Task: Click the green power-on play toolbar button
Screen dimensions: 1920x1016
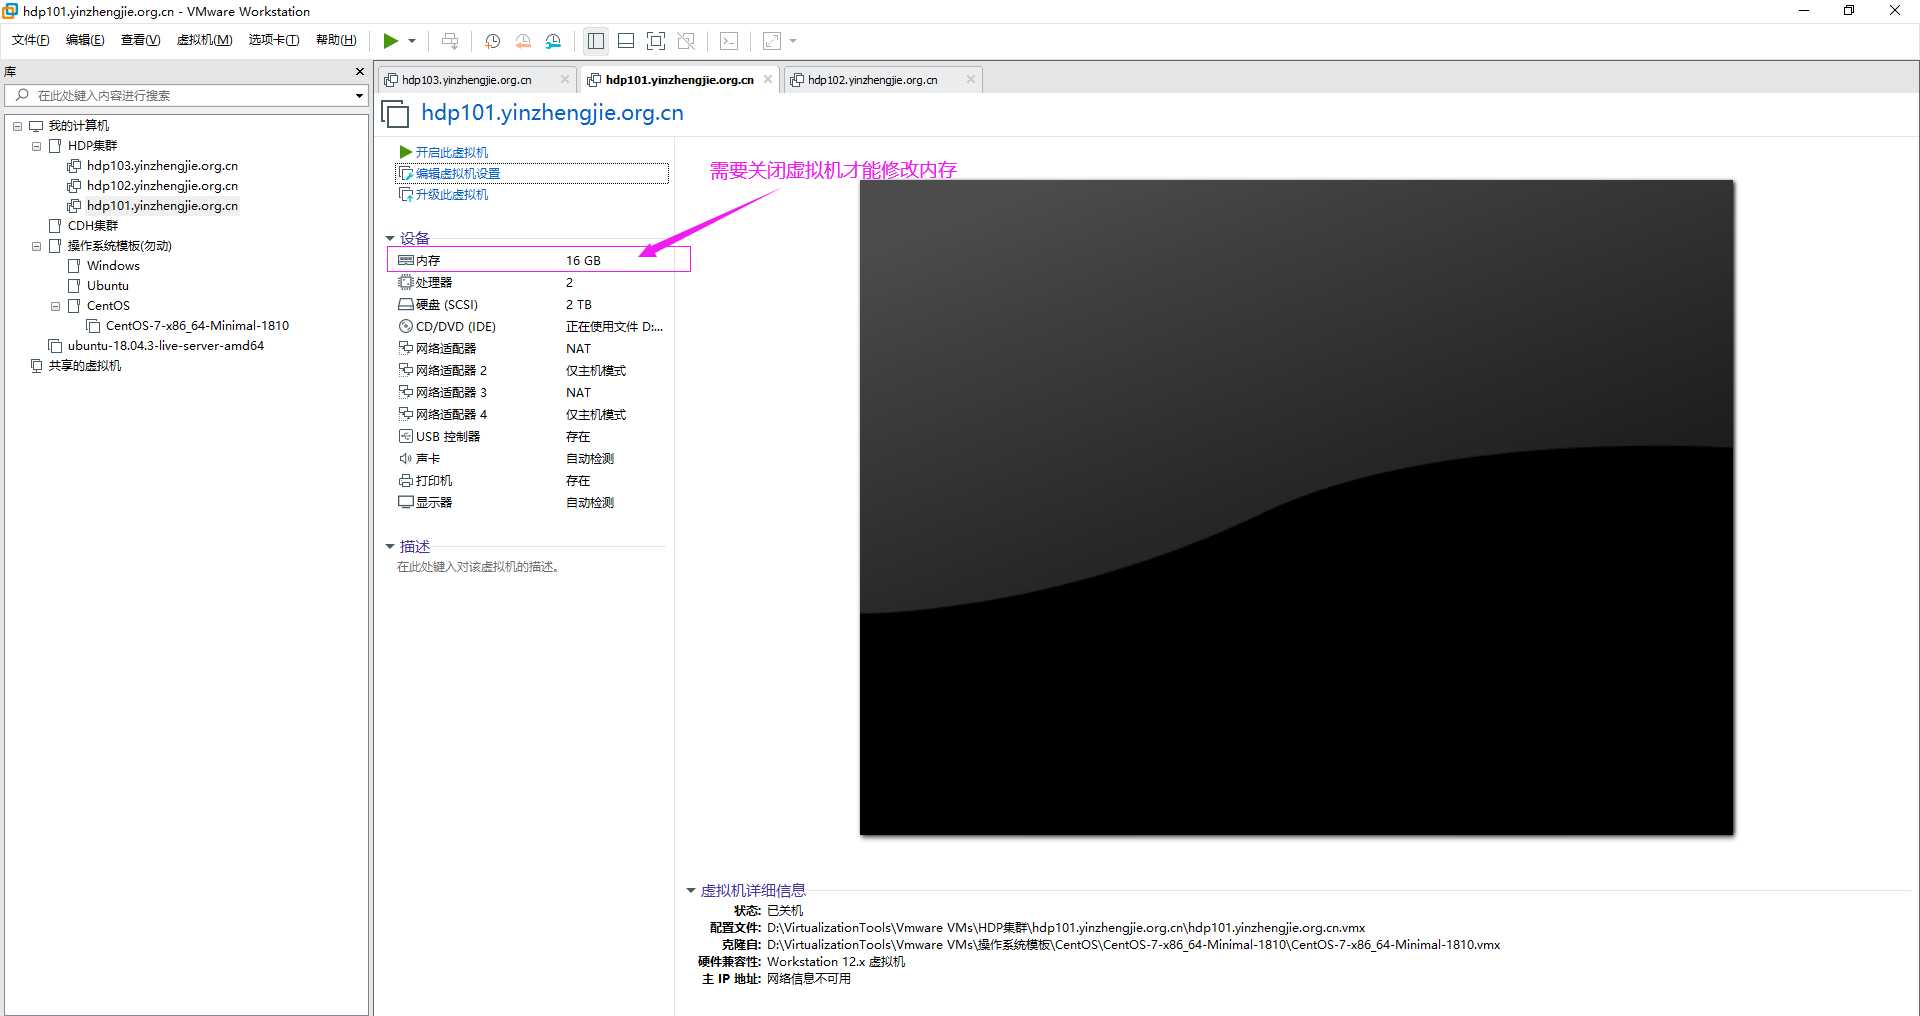Action: tap(390, 41)
